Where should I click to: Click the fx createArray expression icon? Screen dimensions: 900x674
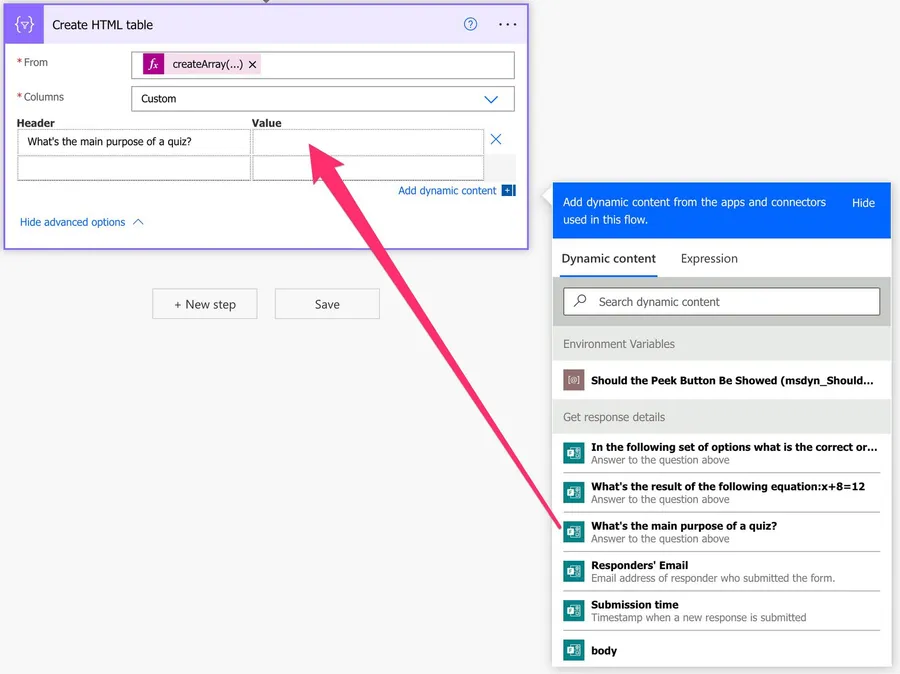point(153,65)
